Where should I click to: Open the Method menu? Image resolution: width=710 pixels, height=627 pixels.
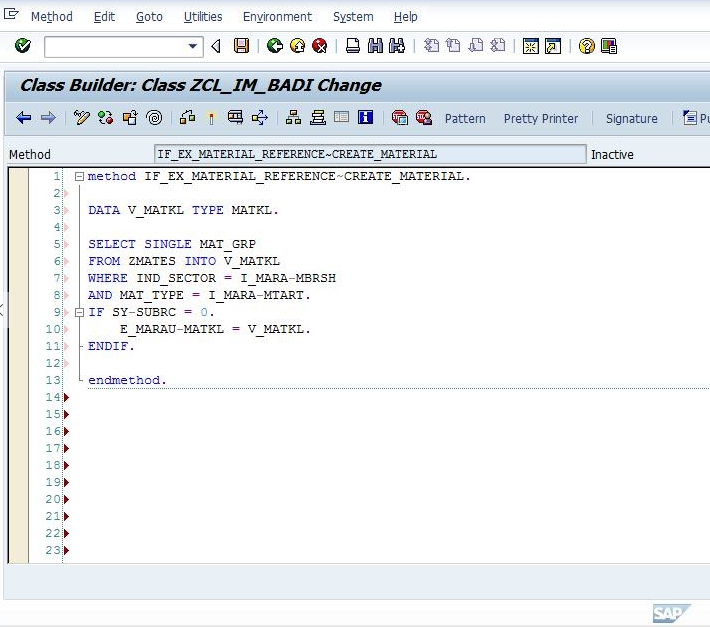coord(52,17)
